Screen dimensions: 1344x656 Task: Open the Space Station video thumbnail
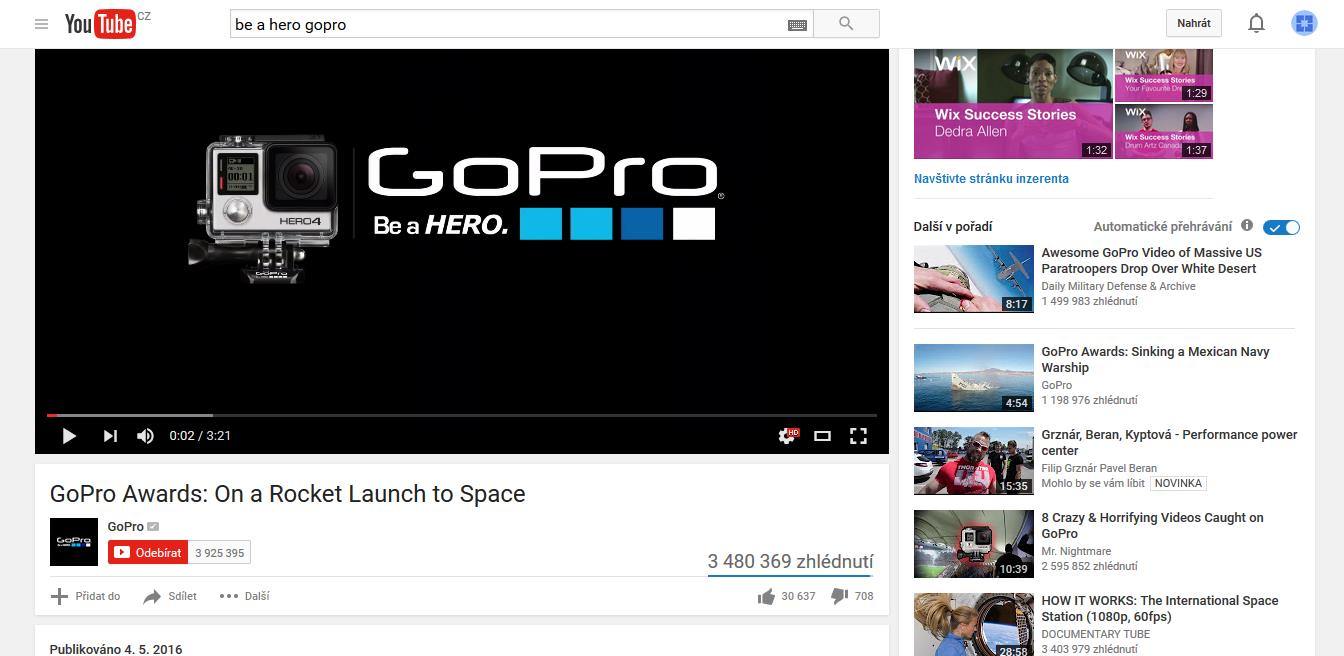click(974, 625)
